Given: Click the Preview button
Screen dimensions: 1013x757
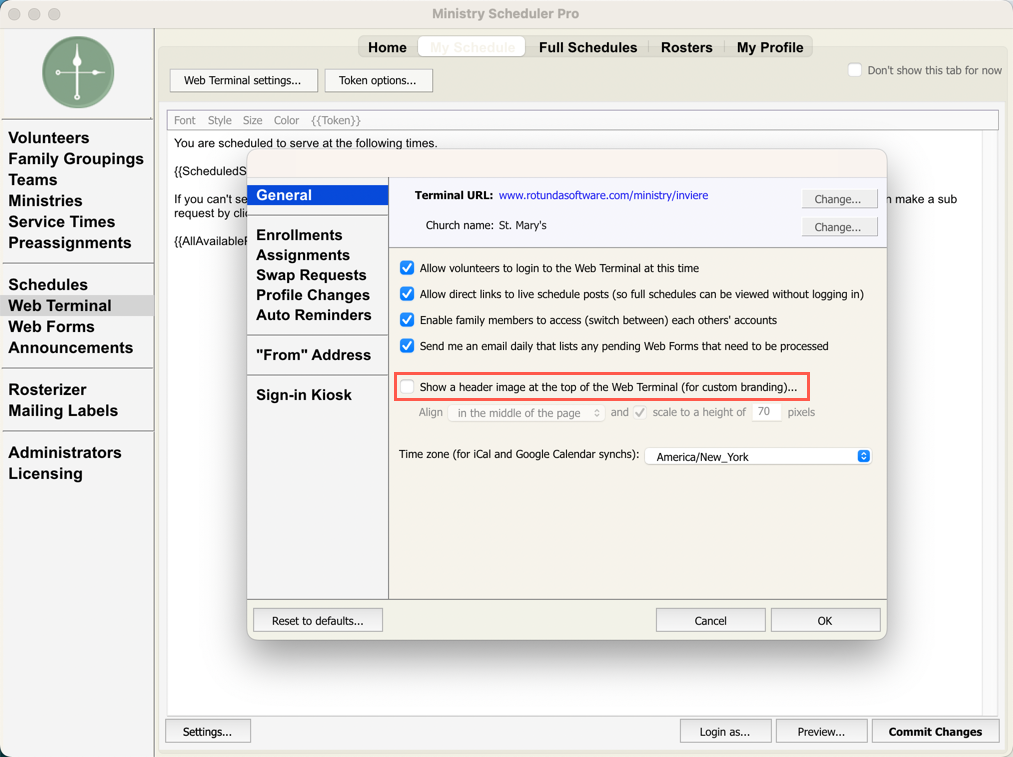Looking at the screenshot, I should click(x=821, y=731).
